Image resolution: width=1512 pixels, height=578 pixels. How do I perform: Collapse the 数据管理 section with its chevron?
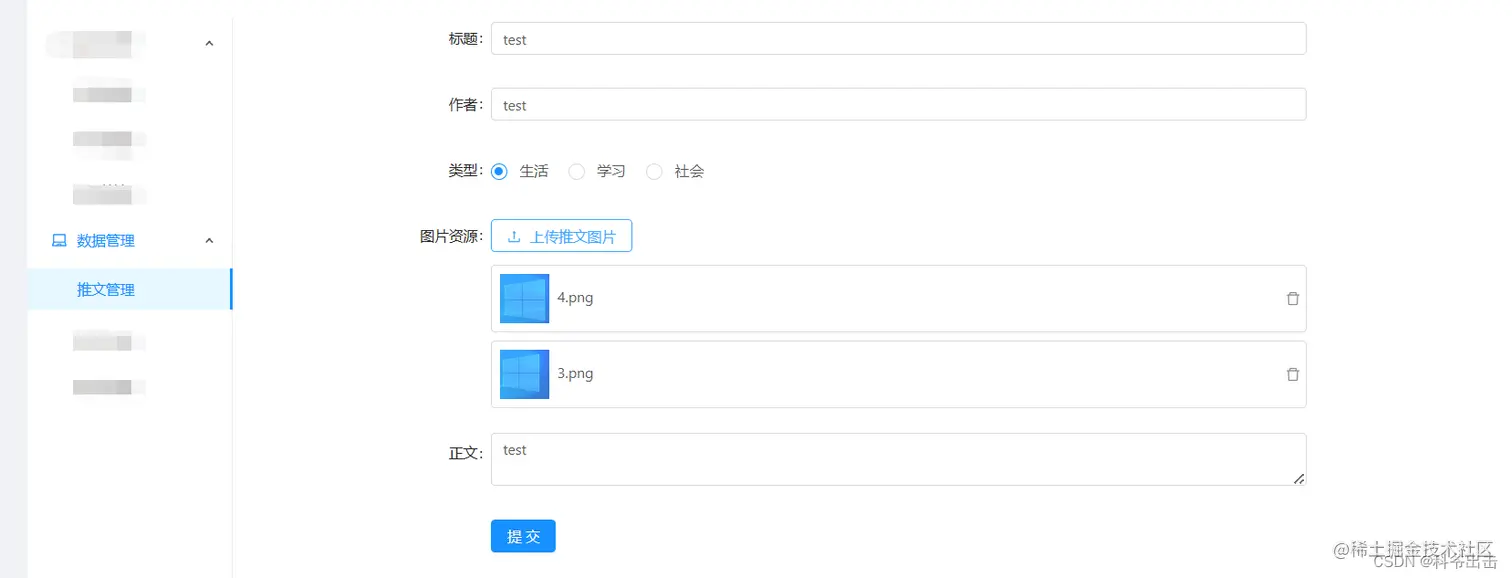(x=209, y=240)
